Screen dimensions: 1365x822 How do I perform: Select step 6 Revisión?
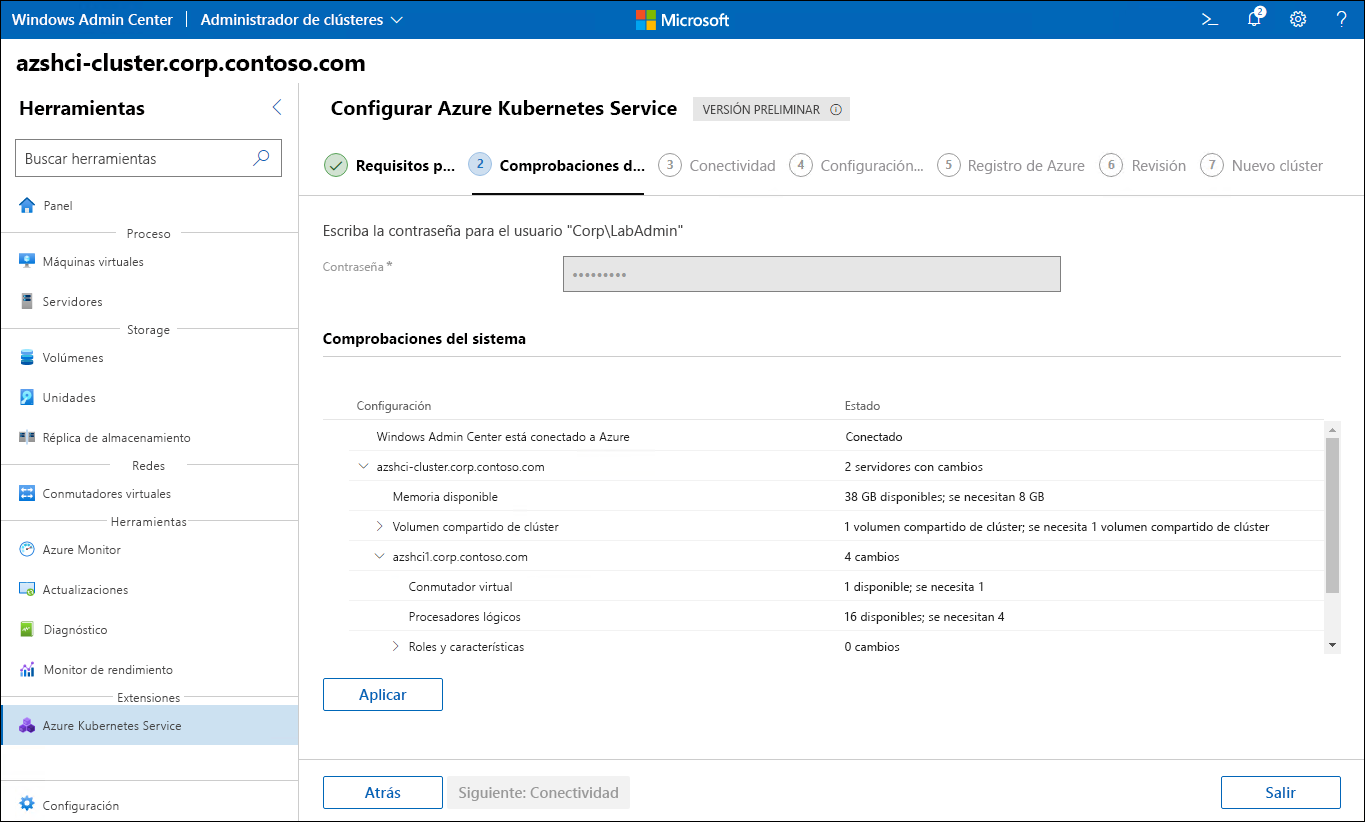tap(1143, 166)
